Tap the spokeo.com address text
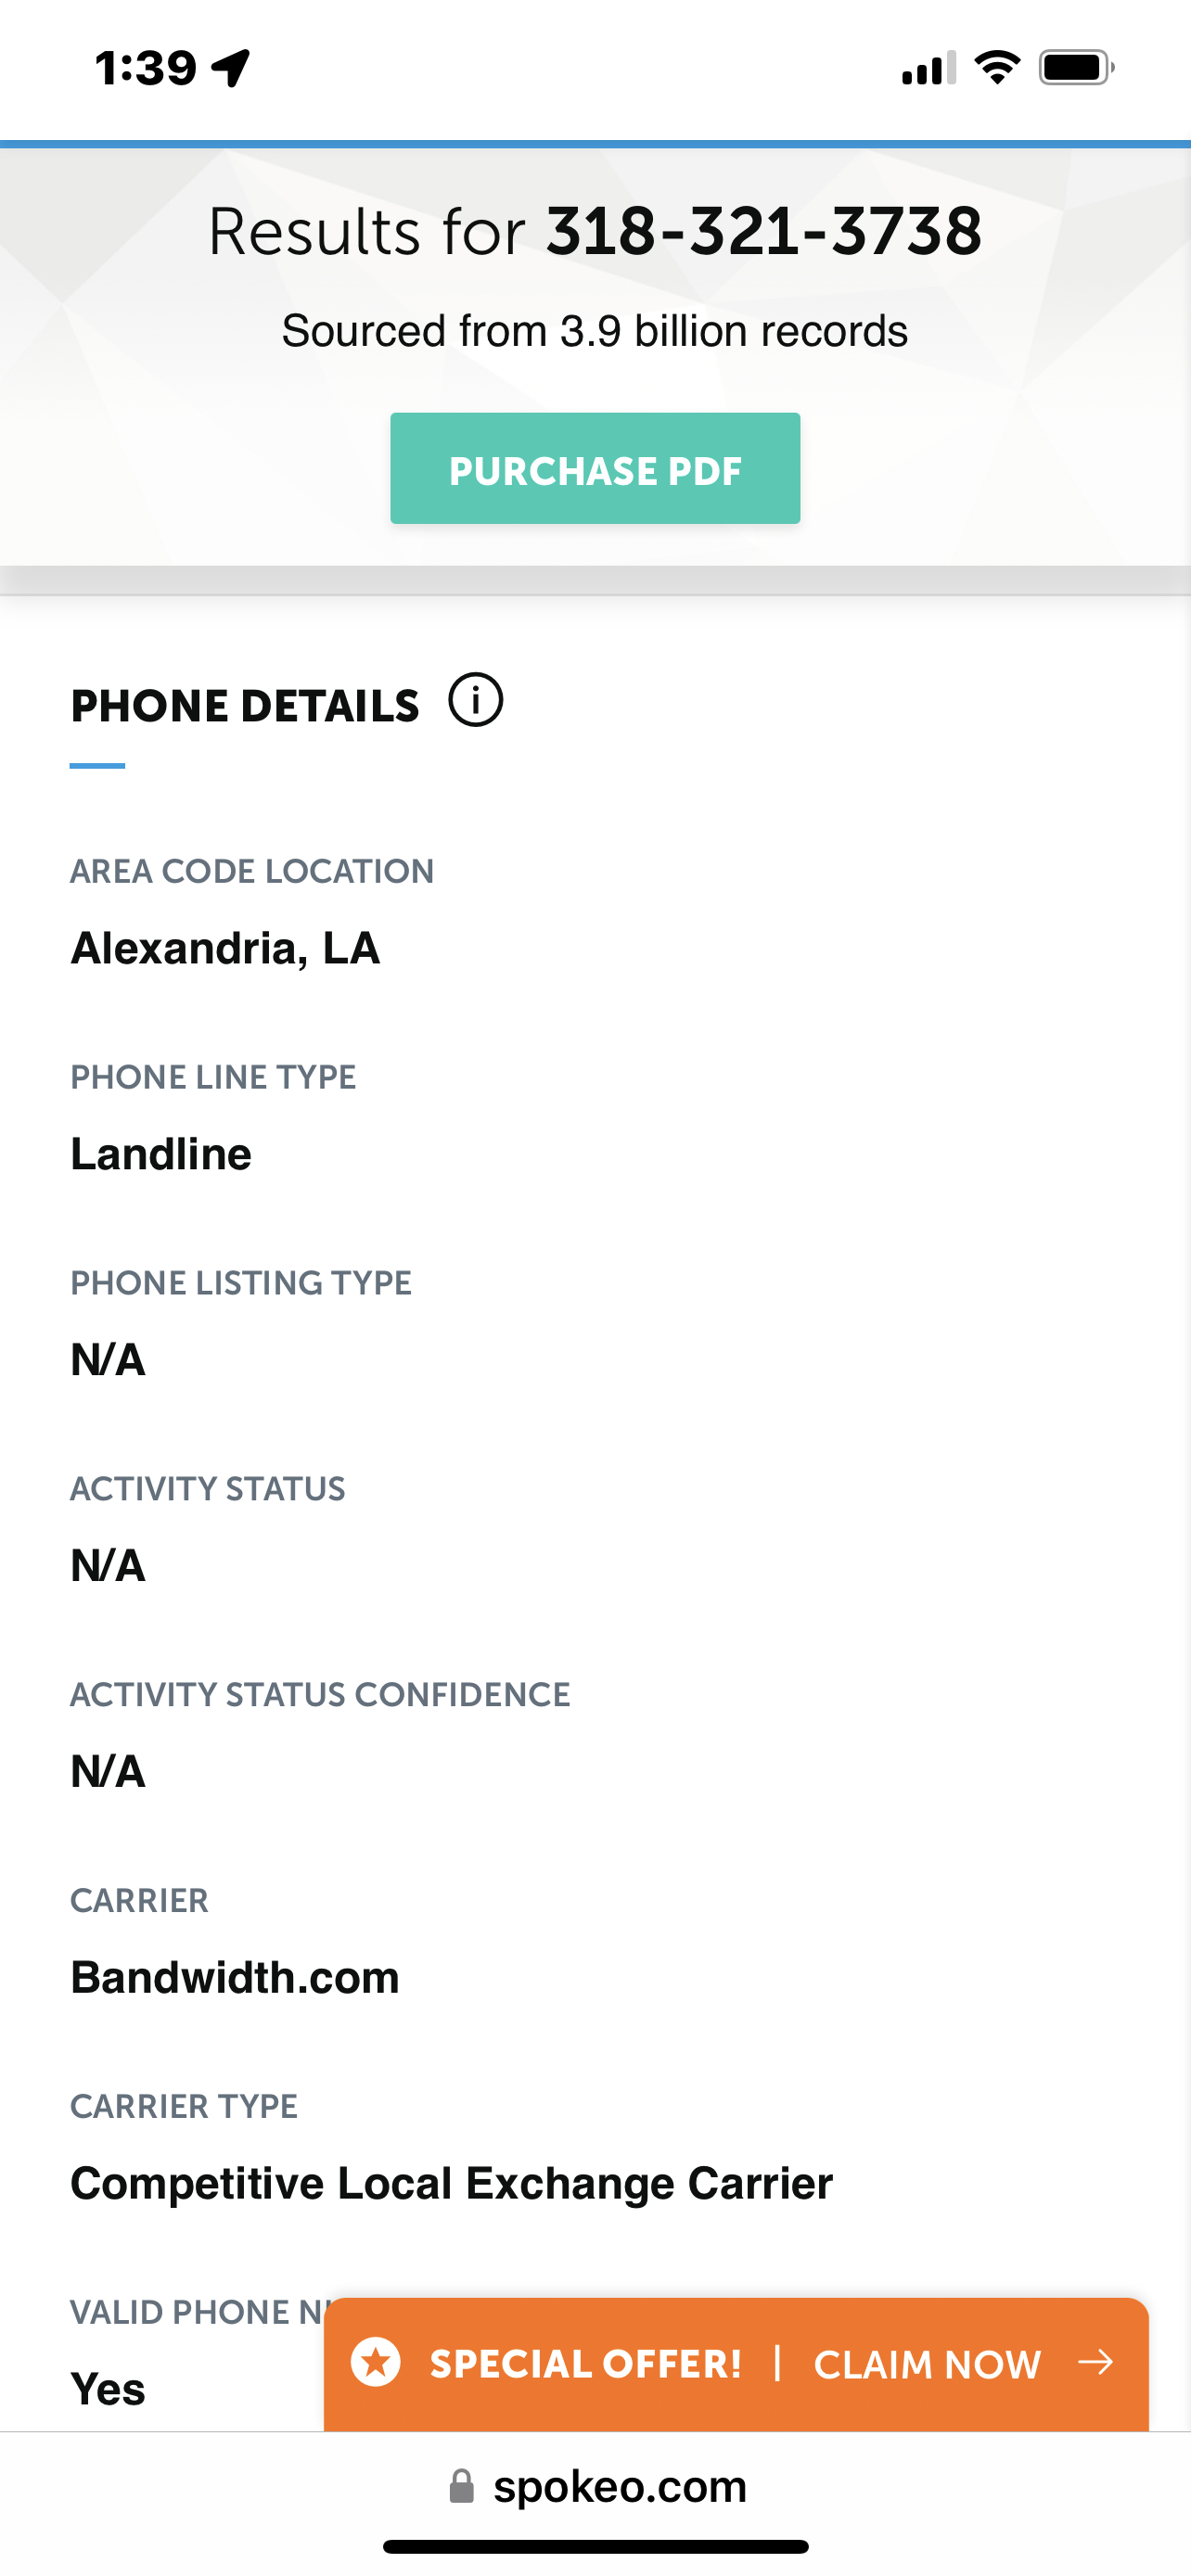This screenshot has width=1191, height=2576. (620, 2486)
